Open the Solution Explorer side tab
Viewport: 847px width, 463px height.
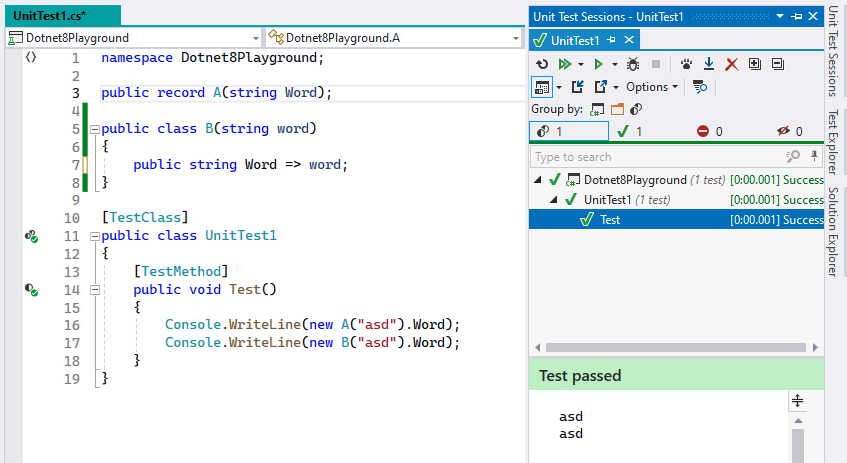[833, 232]
